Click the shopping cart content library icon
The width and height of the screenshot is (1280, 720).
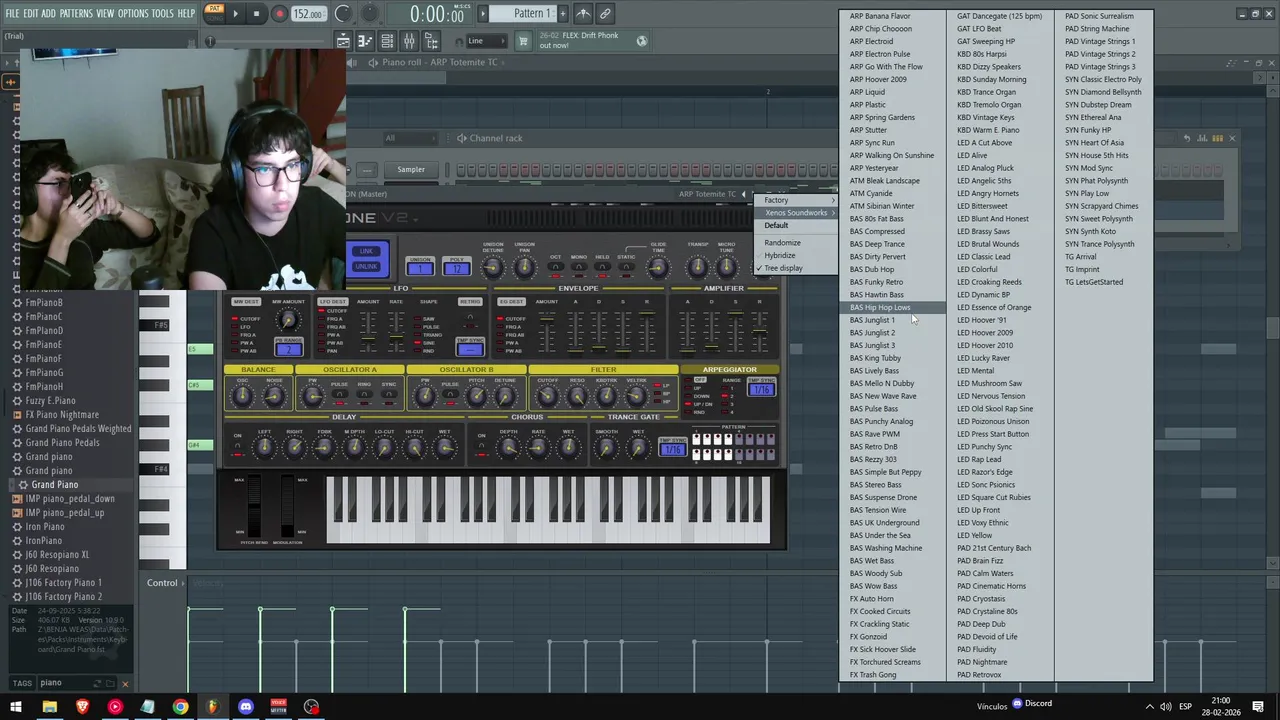coord(522,41)
